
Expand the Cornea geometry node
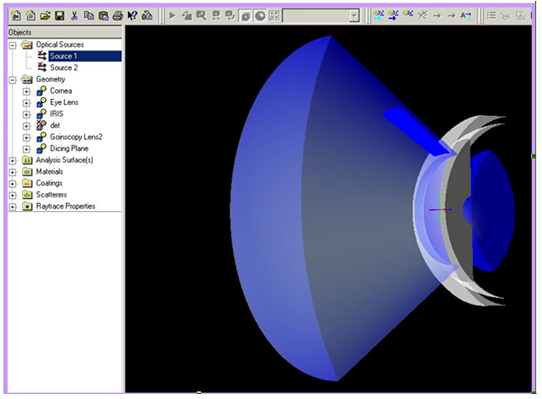(26, 91)
